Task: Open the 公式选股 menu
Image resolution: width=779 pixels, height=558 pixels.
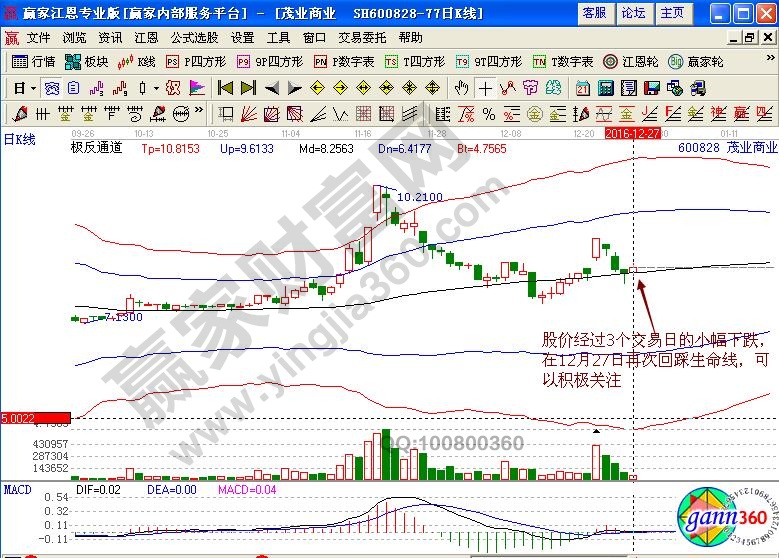Action: click(x=192, y=37)
